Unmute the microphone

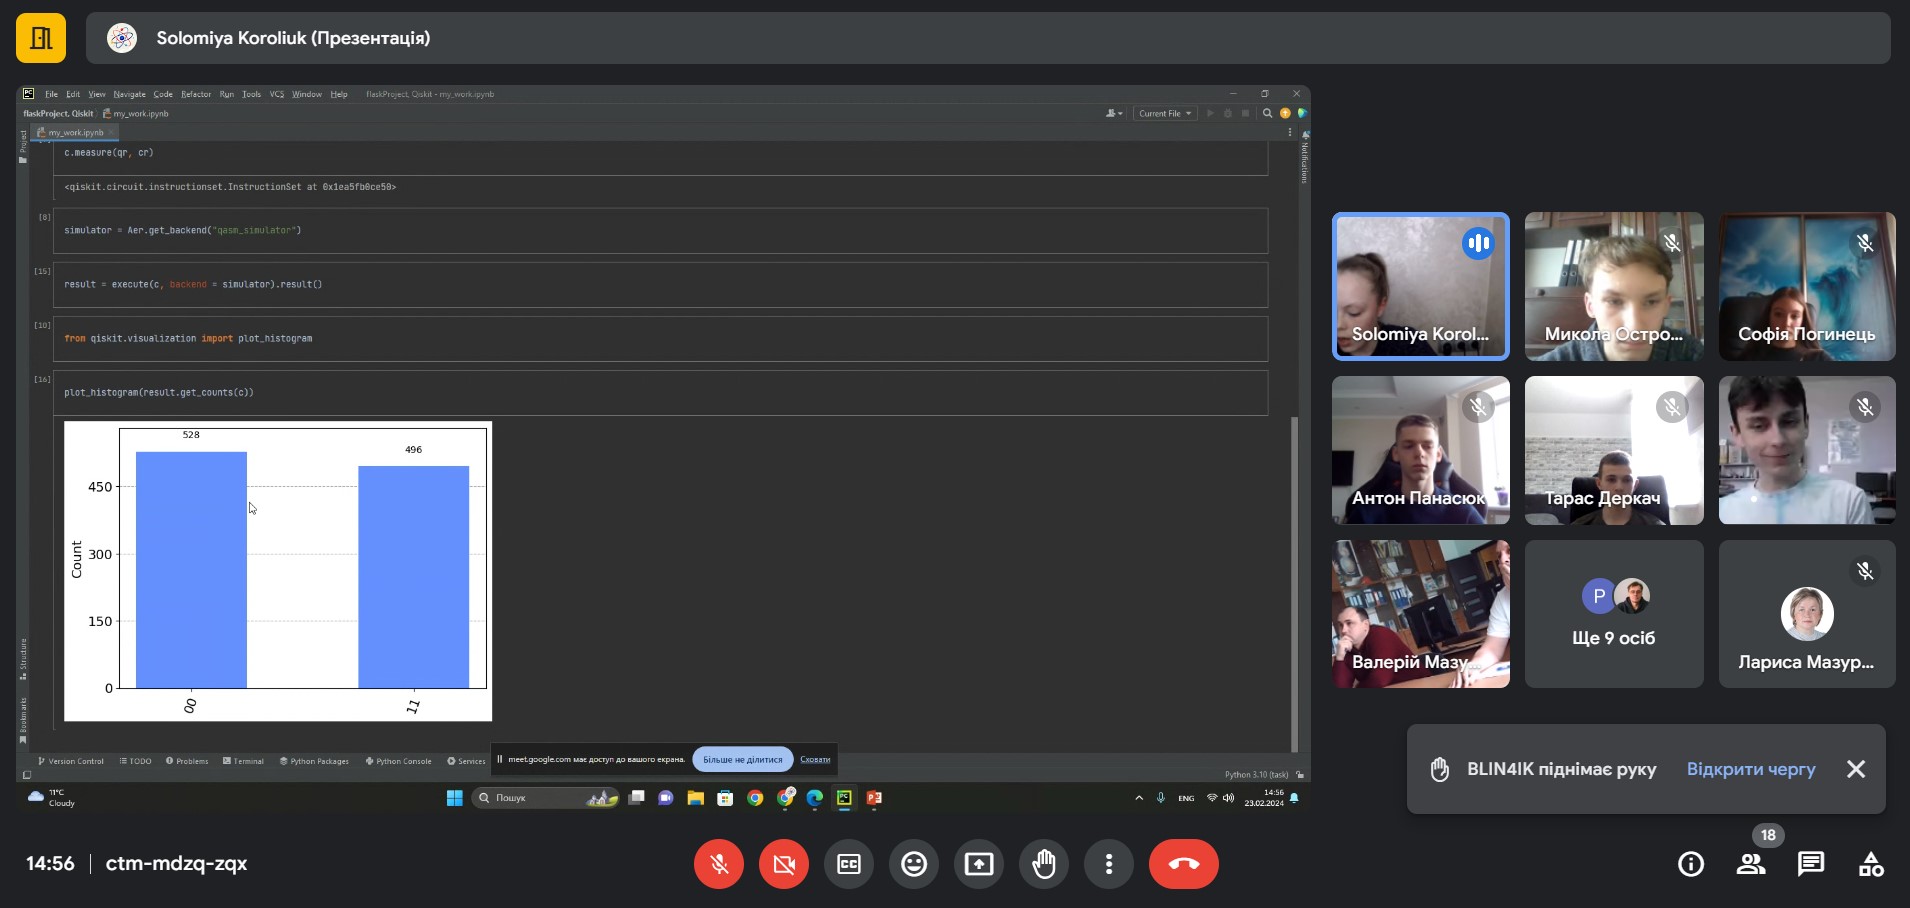[x=718, y=864]
